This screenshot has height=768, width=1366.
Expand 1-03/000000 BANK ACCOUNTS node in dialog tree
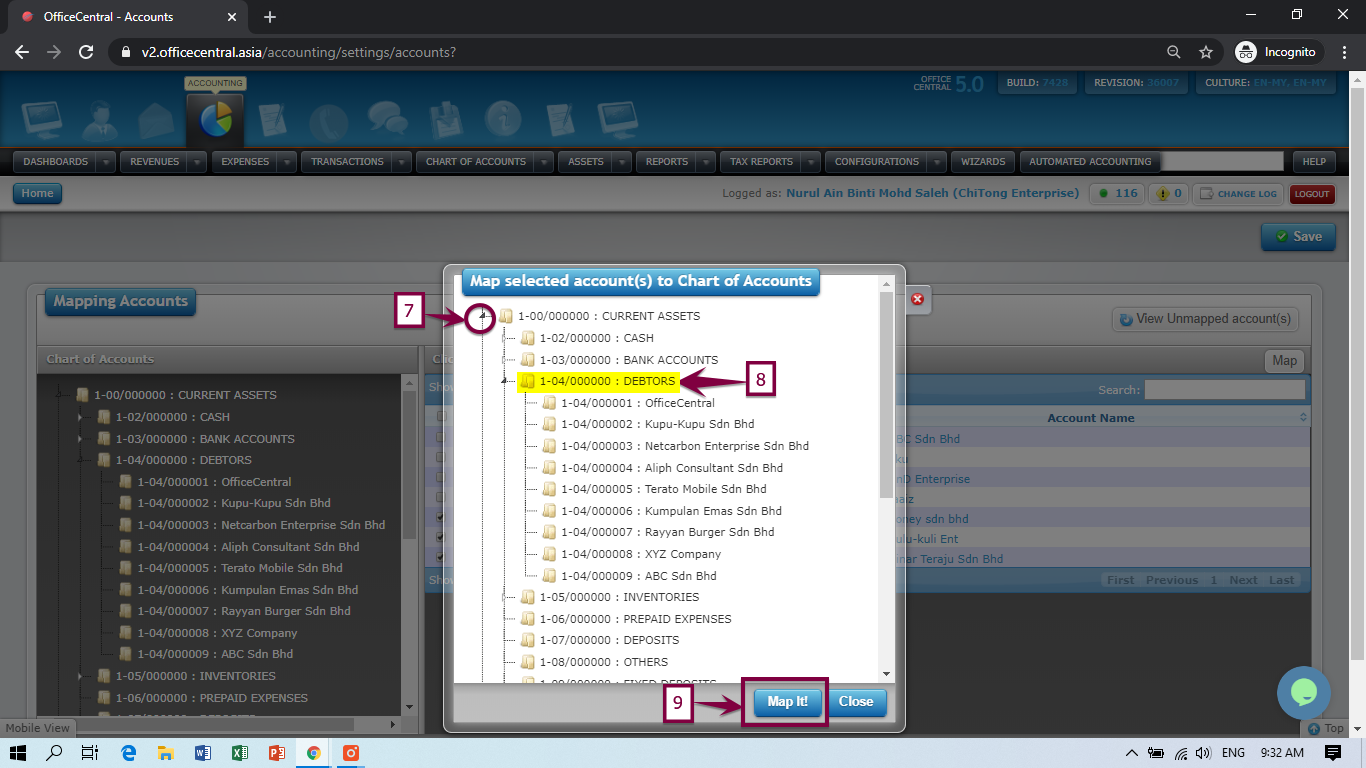[x=505, y=360]
